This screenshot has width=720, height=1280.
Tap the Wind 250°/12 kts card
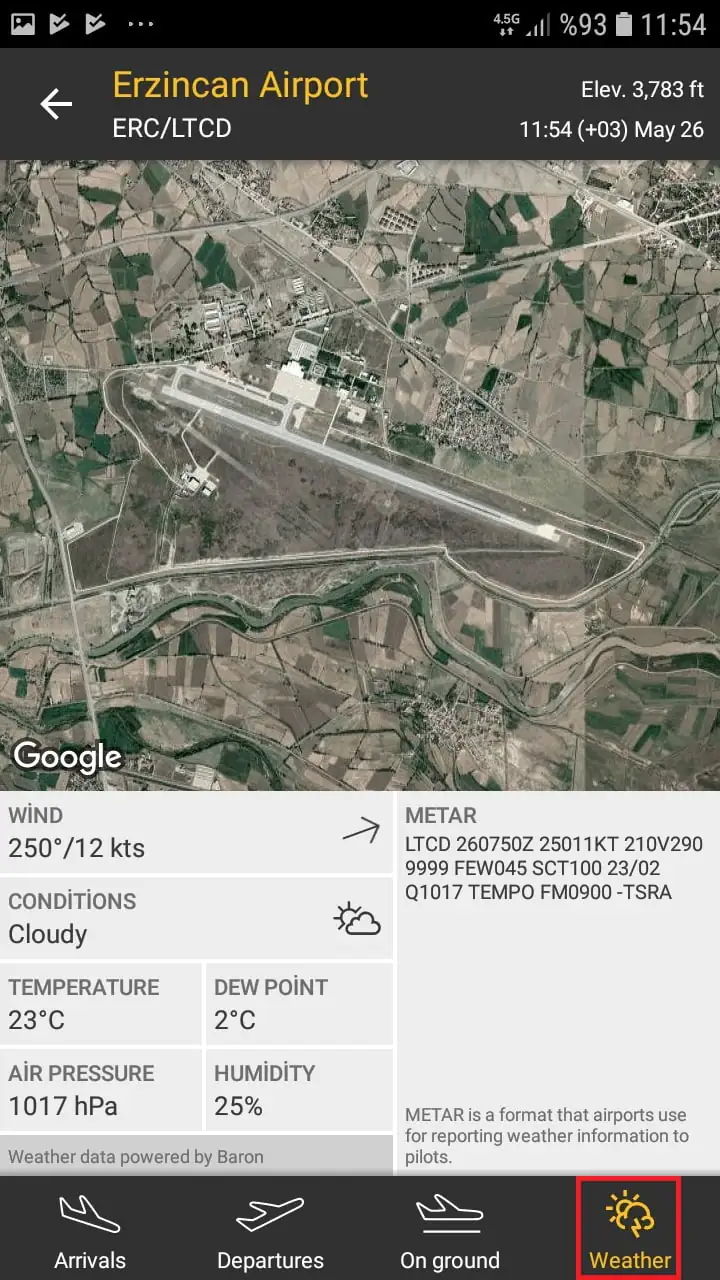[197, 833]
